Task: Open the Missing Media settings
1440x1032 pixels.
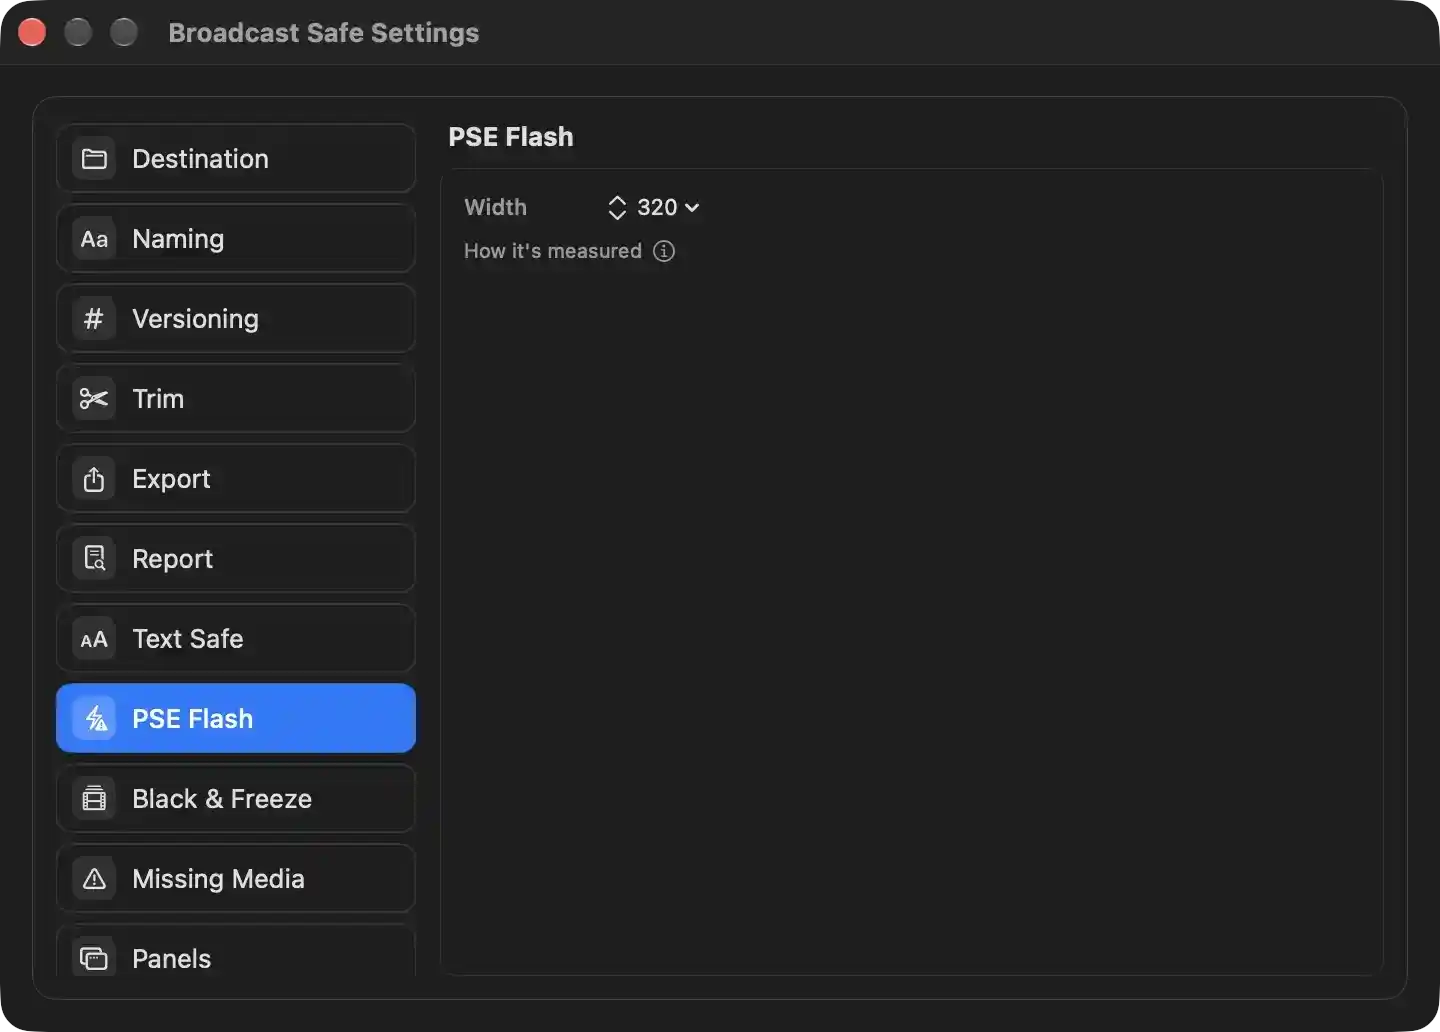Action: coord(236,878)
